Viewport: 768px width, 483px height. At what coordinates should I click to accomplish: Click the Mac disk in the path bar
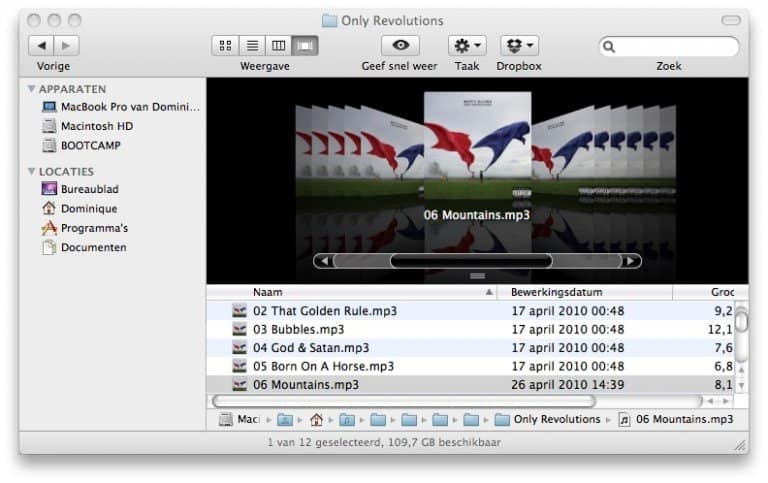239,419
